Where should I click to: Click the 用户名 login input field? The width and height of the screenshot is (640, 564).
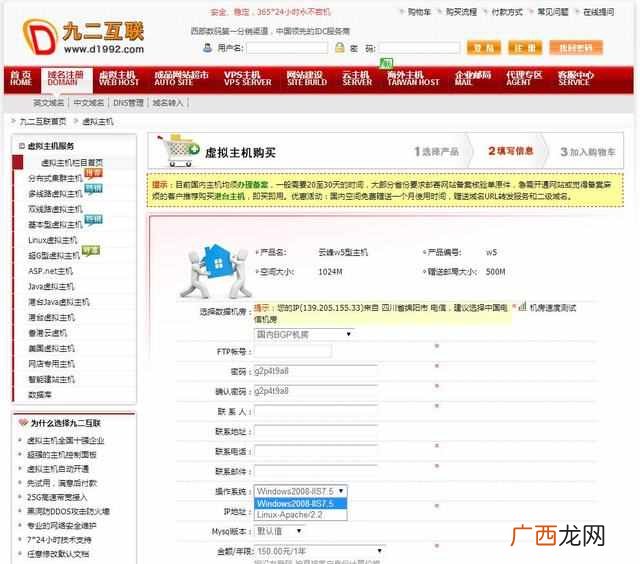287,48
